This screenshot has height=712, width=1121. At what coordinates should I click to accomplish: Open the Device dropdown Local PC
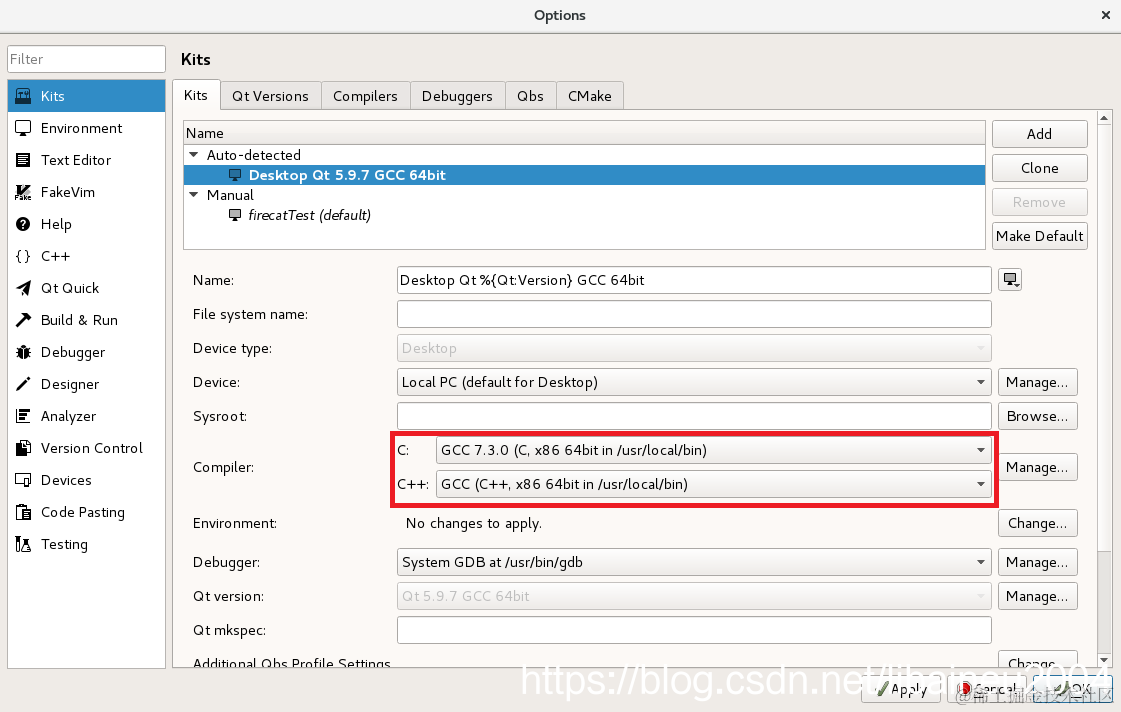(x=694, y=382)
